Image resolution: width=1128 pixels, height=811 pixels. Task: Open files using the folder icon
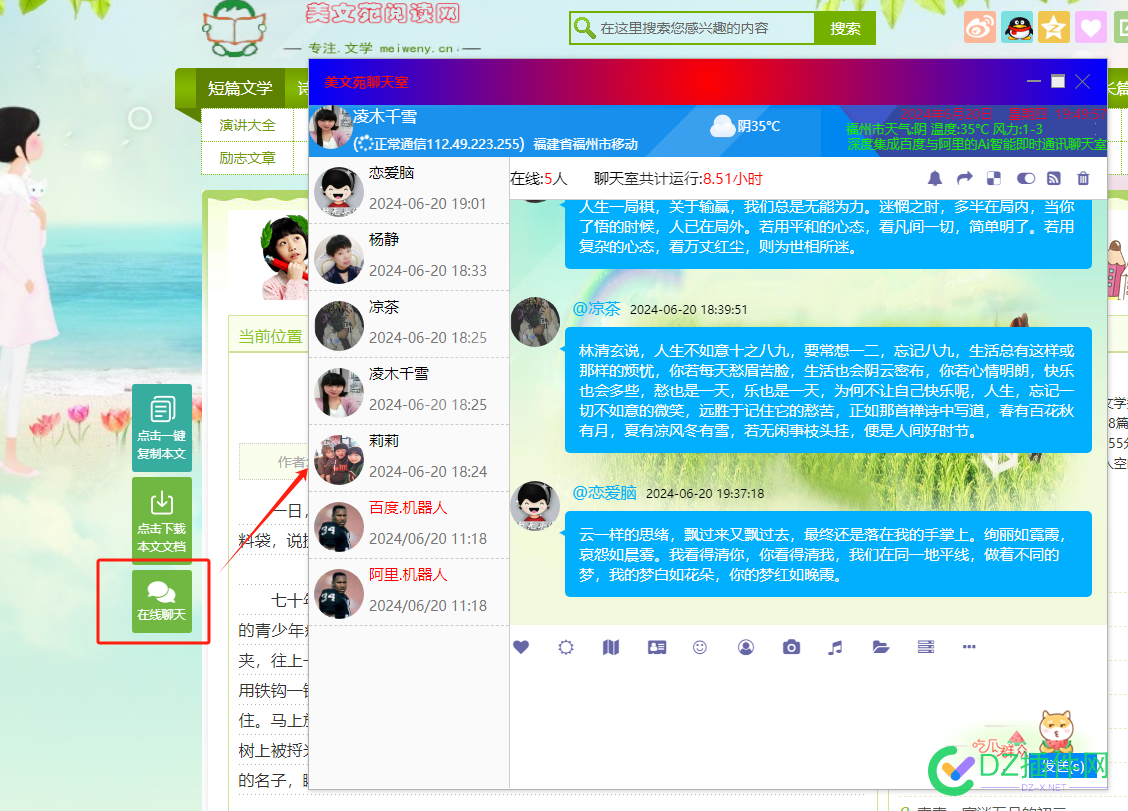pos(880,647)
